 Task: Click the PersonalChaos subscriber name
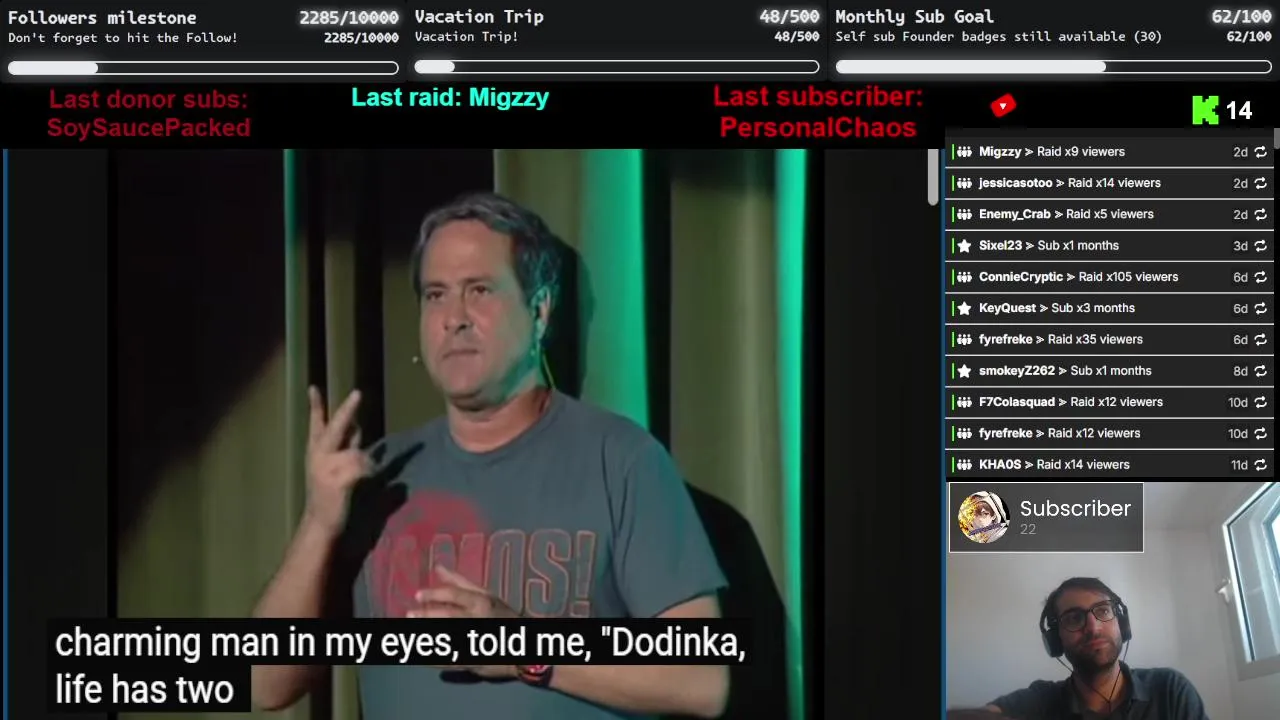pos(818,128)
